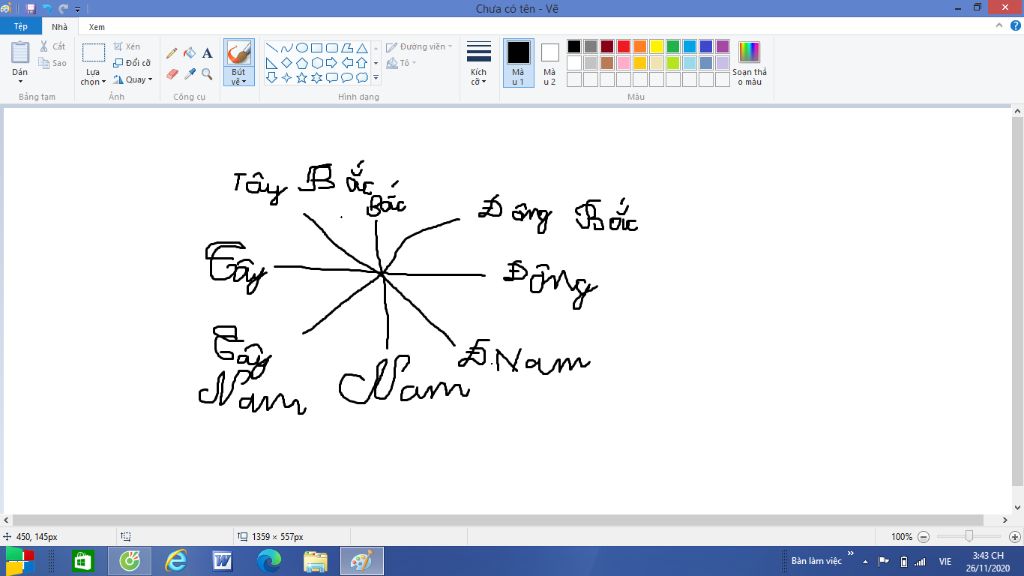
Task: Choose the diamond shape
Action: pyautogui.click(x=287, y=63)
